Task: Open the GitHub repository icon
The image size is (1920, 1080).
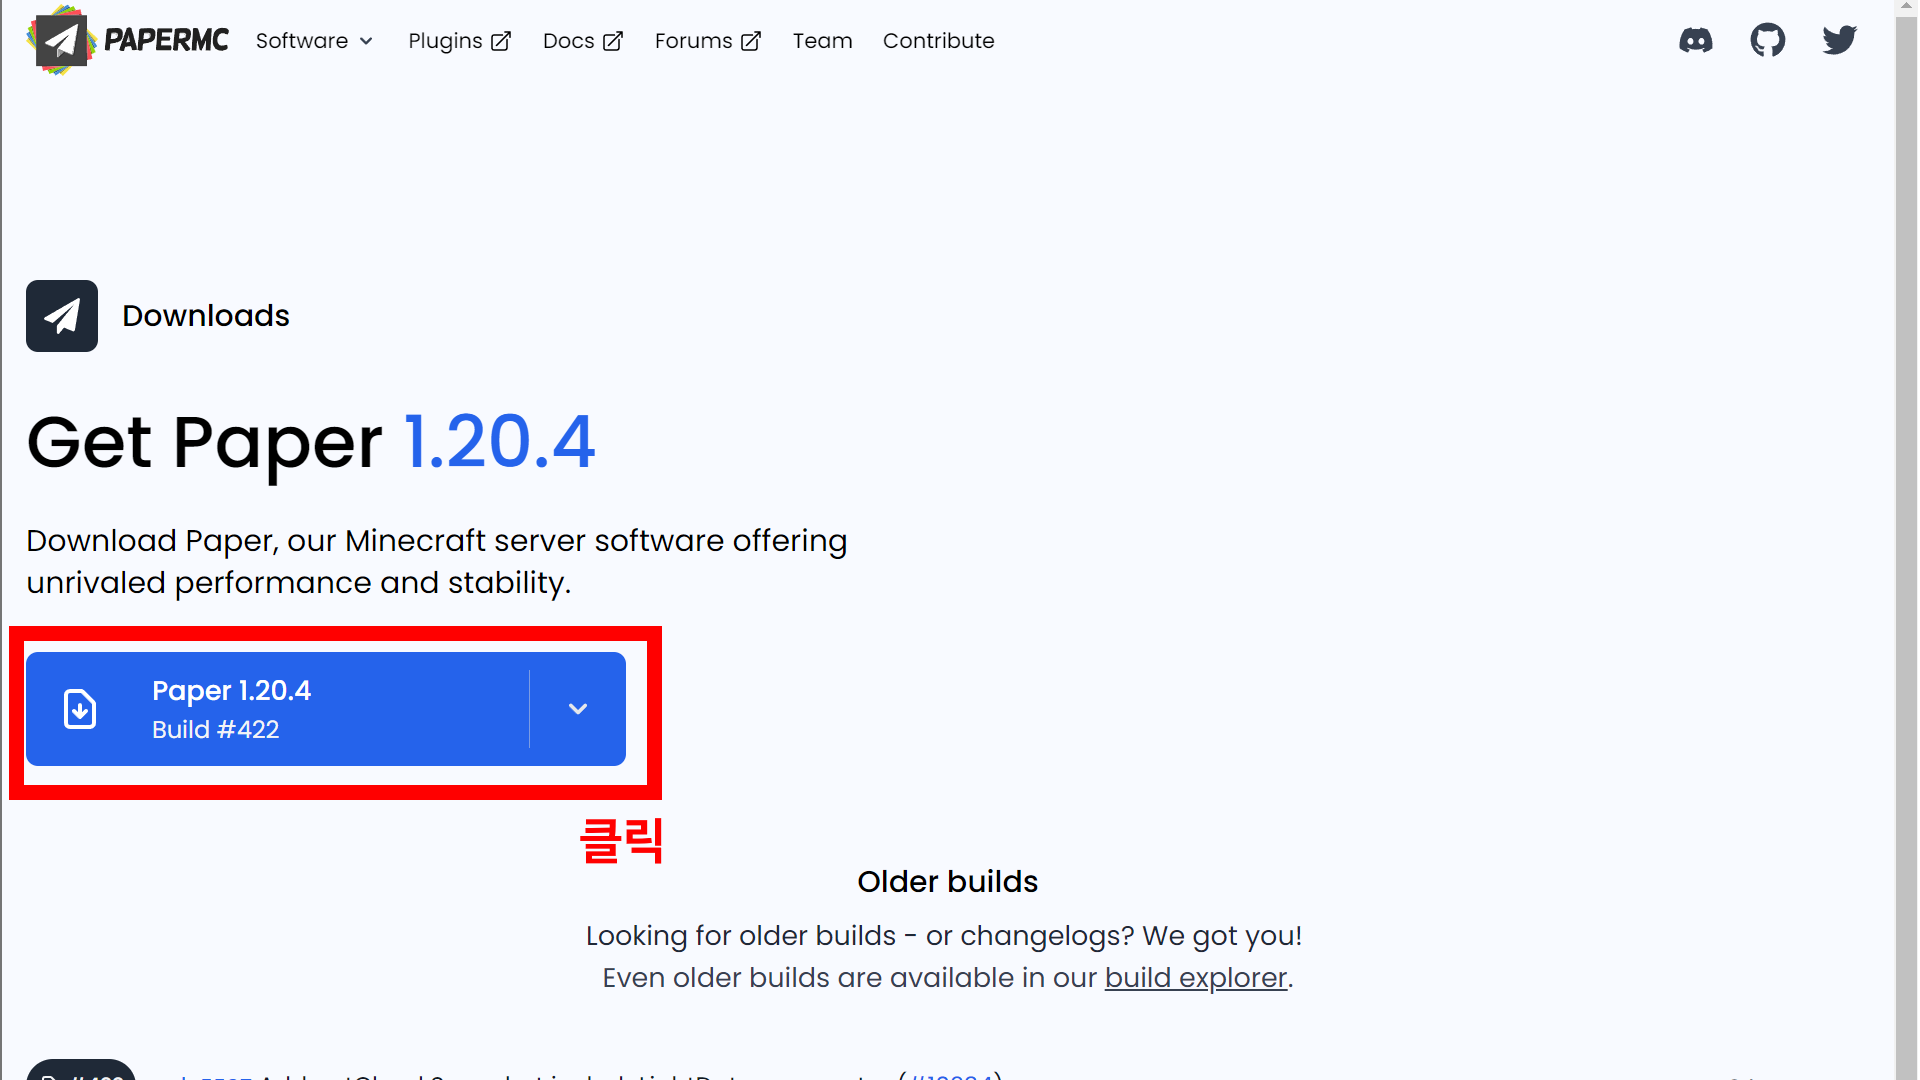Action: (1767, 41)
